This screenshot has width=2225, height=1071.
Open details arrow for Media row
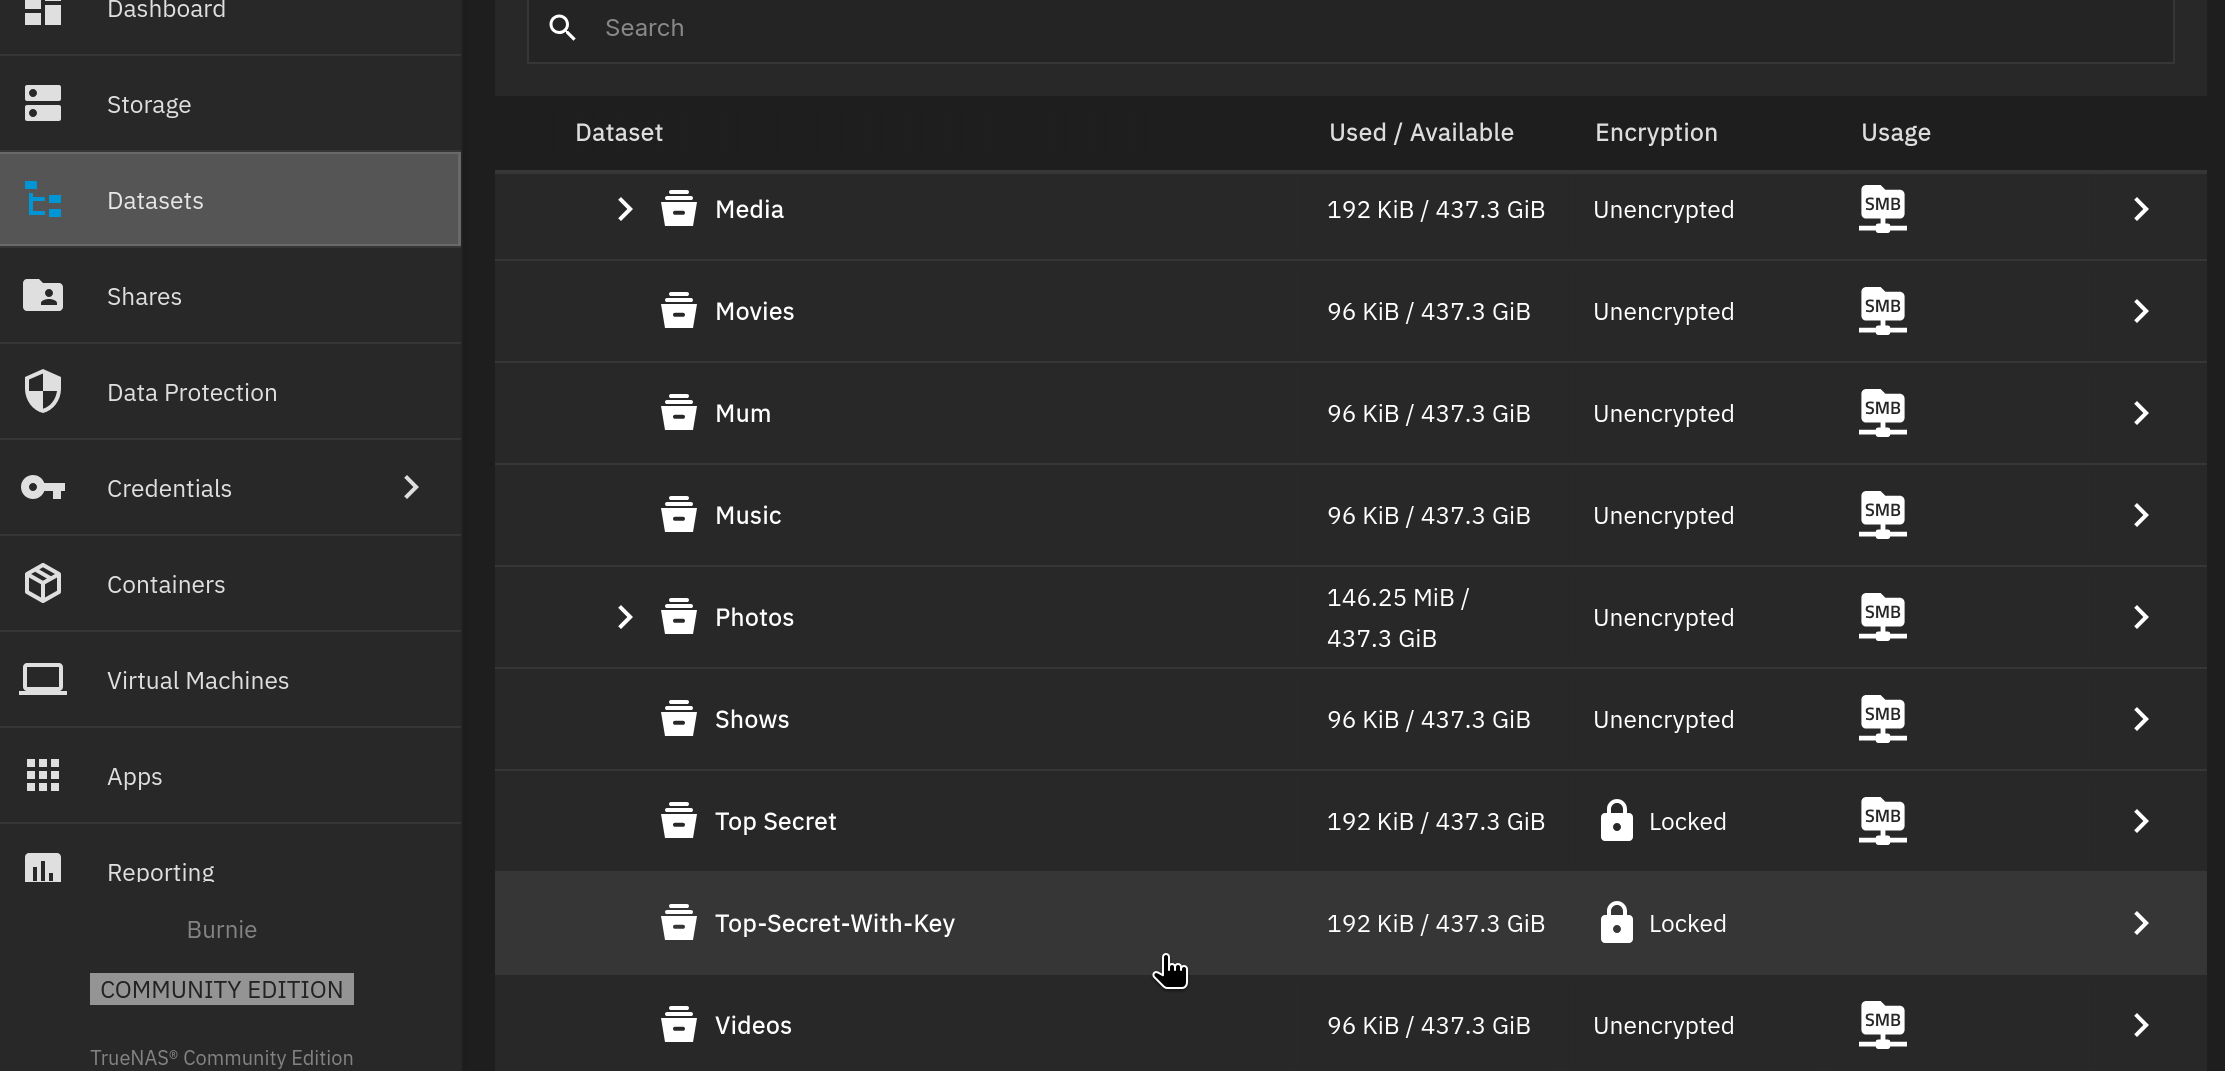2141,209
